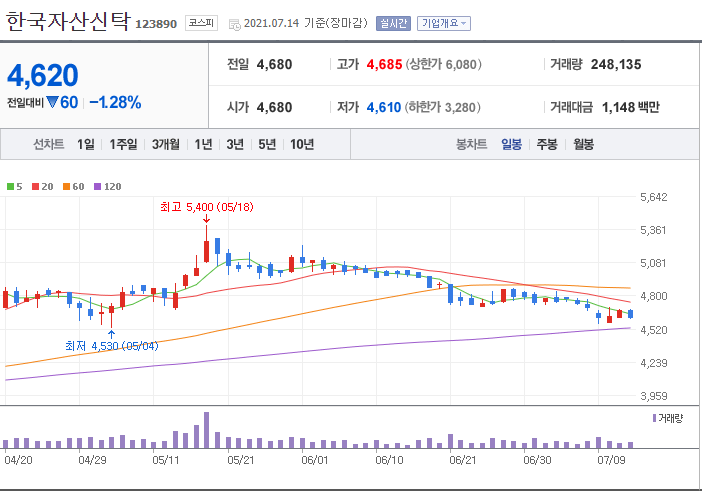This screenshot has height=491, width=702.
Task: Click the 3,959 price axis label
Action: [x=654, y=396]
